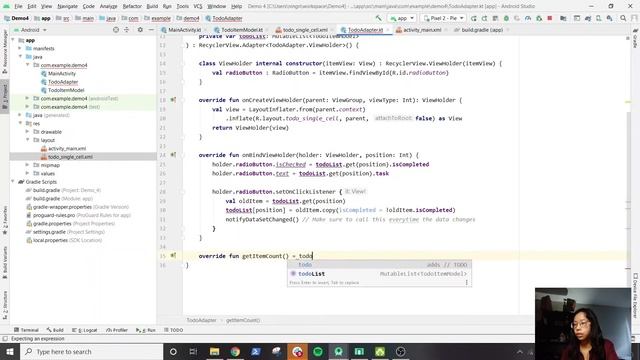
Task: Toggle the Favorites tool window button
Action: point(5,220)
